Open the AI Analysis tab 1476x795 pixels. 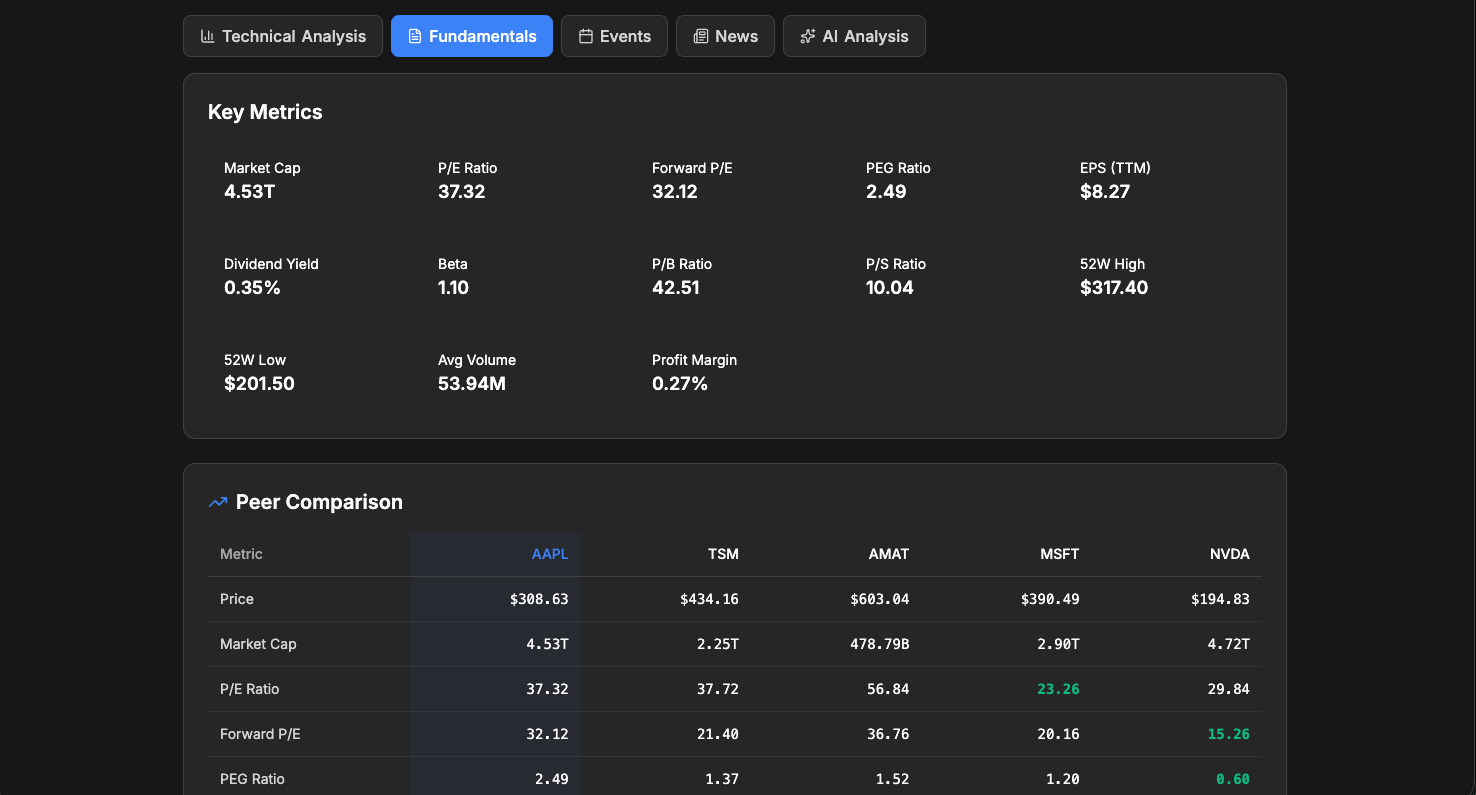854,36
